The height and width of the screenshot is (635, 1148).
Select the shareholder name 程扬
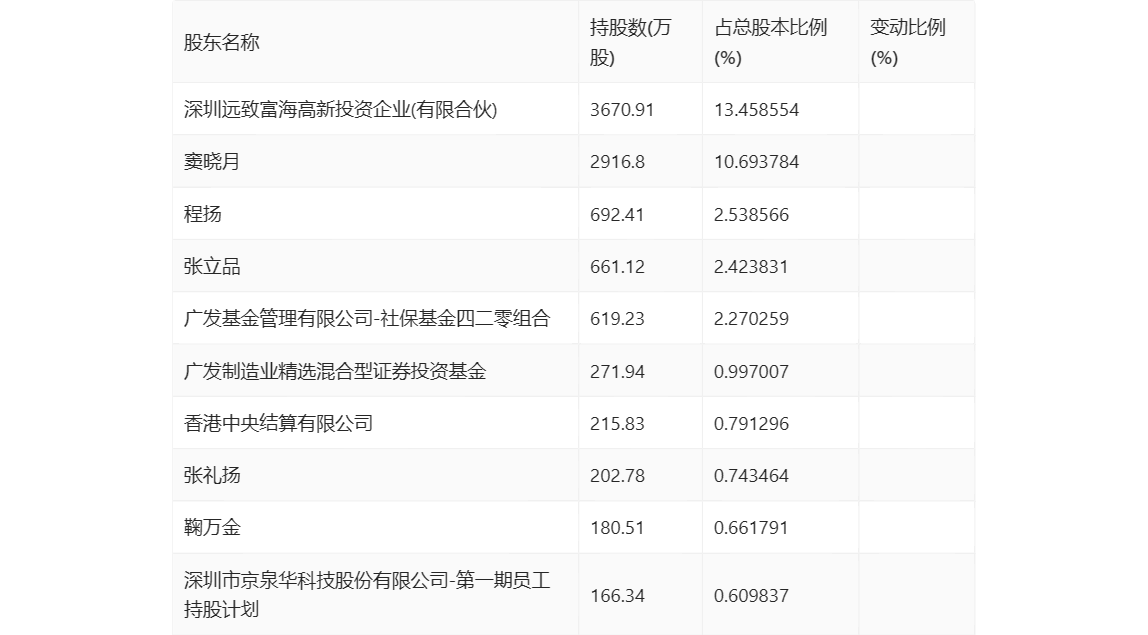[x=202, y=215]
